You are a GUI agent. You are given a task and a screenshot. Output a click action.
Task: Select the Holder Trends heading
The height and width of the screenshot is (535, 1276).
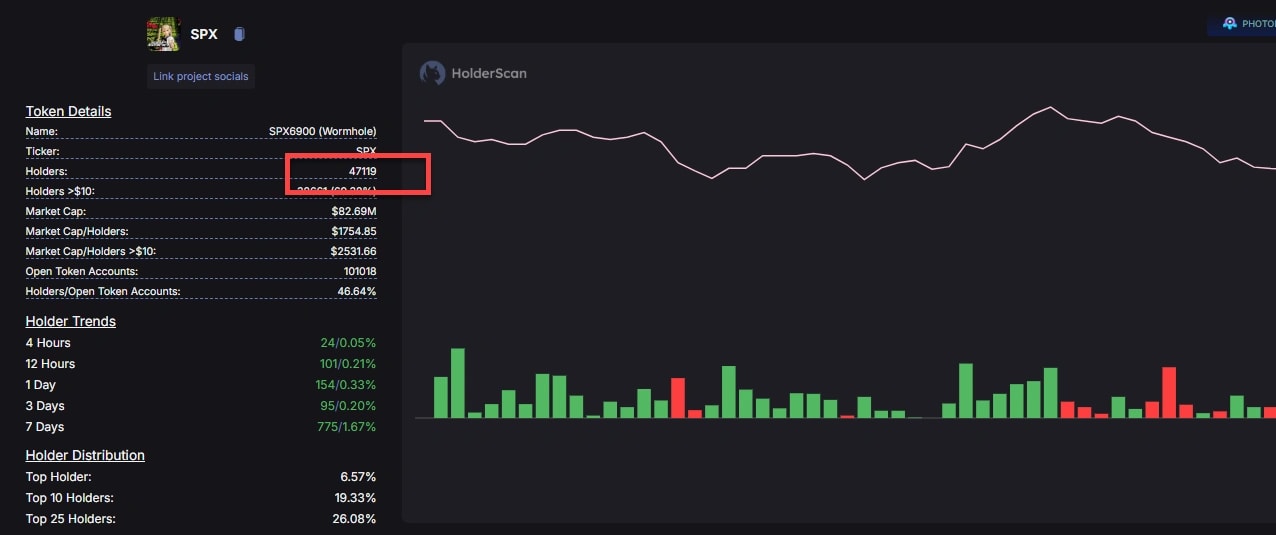(70, 321)
